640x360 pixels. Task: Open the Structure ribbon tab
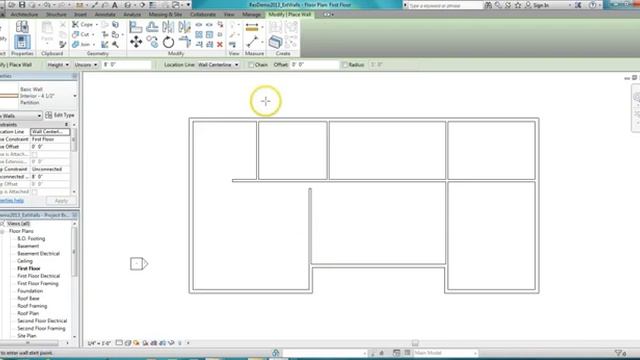point(56,14)
